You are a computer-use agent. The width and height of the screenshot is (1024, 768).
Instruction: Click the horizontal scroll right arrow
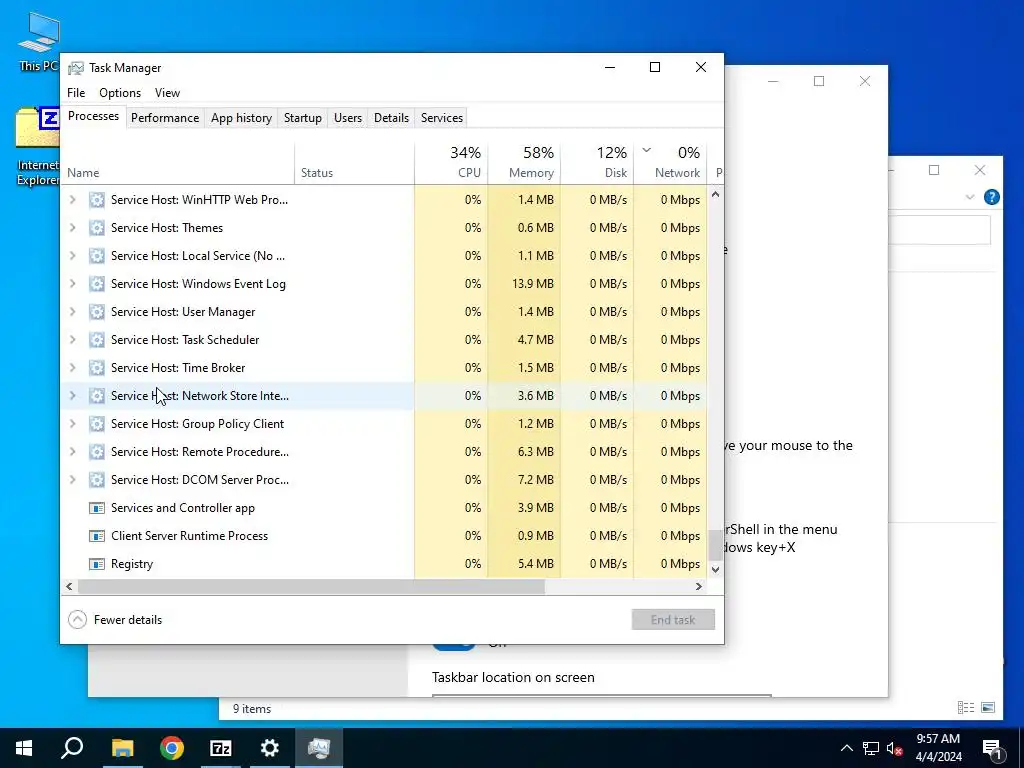pyautogui.click(x=698, y=586)
